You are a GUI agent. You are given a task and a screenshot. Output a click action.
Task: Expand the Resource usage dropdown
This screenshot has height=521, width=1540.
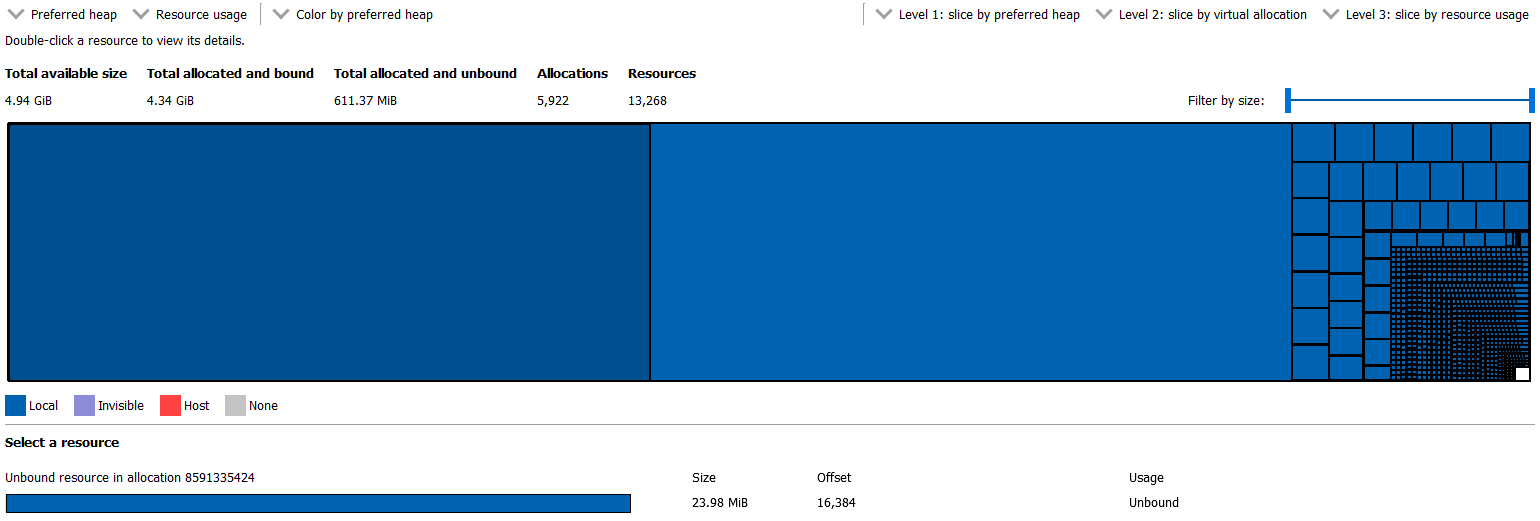(190, 15)
